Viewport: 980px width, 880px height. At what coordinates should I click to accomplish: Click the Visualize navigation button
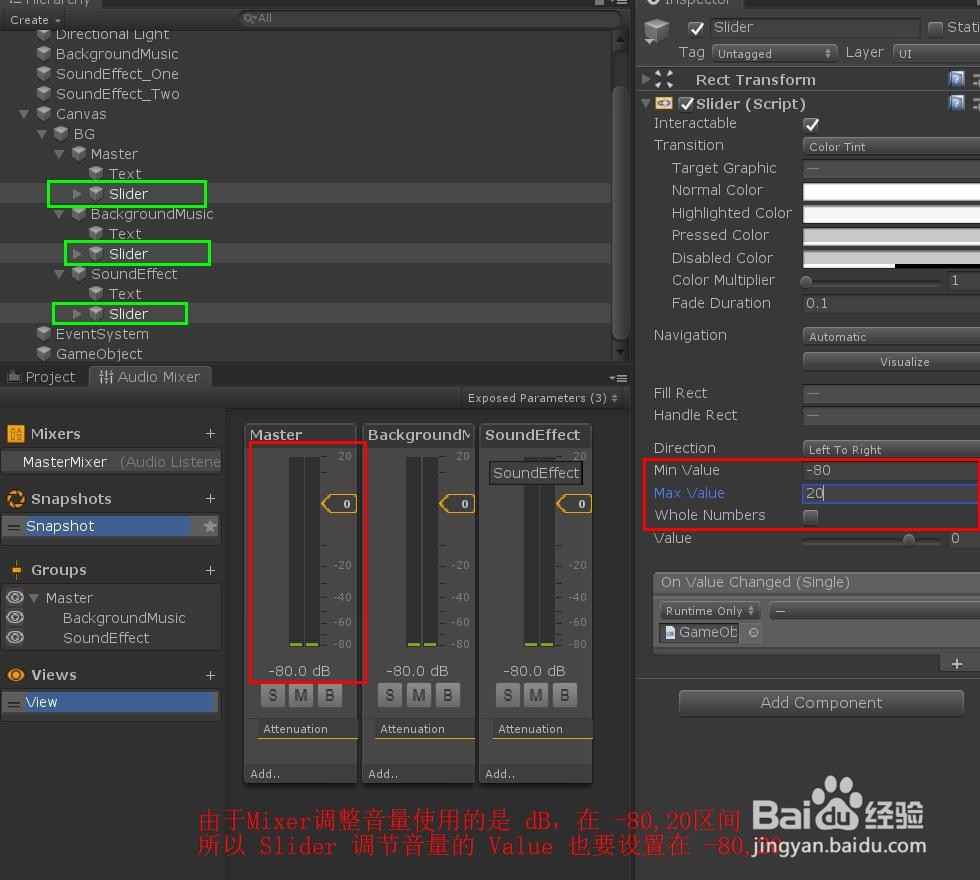click(x=891, y=362)
